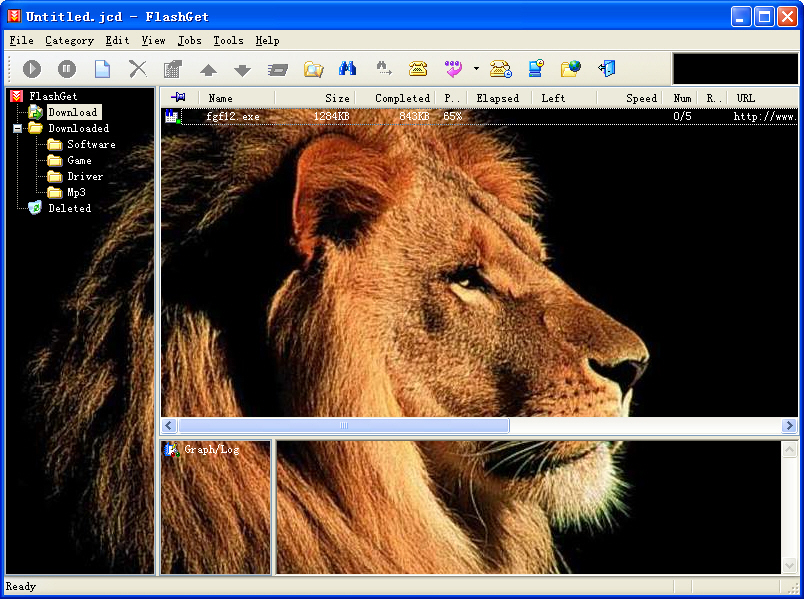Select the Deleted category in the tree
This screenshot has width=804, height=599.
[x=70, y=208]
